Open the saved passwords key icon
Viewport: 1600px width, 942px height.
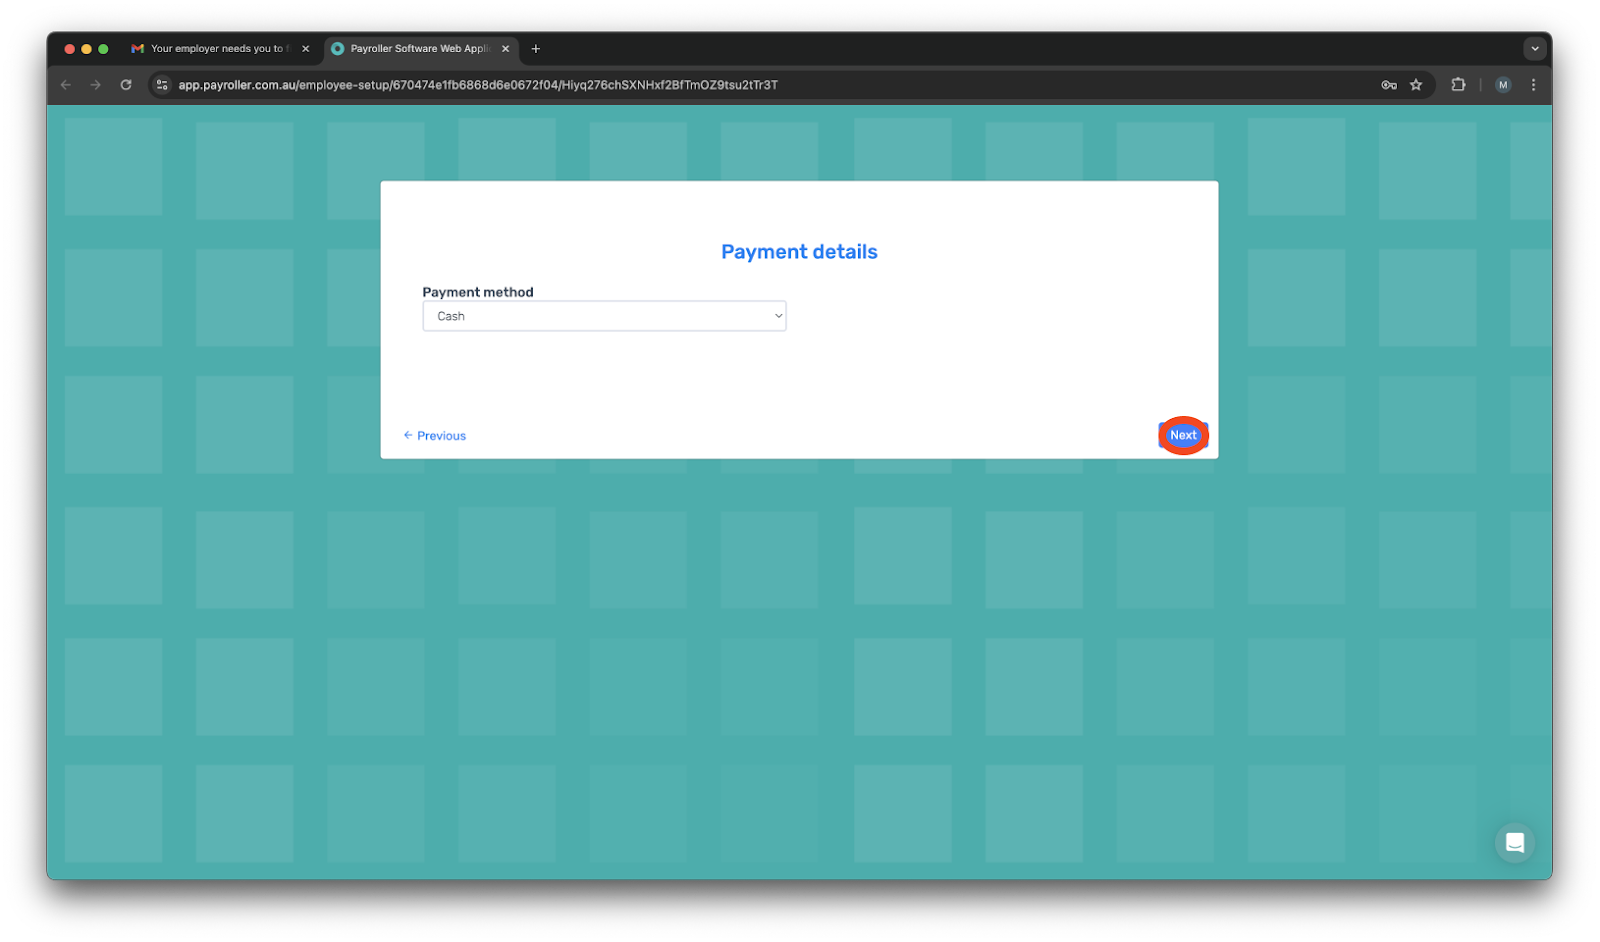(1389, 85)
